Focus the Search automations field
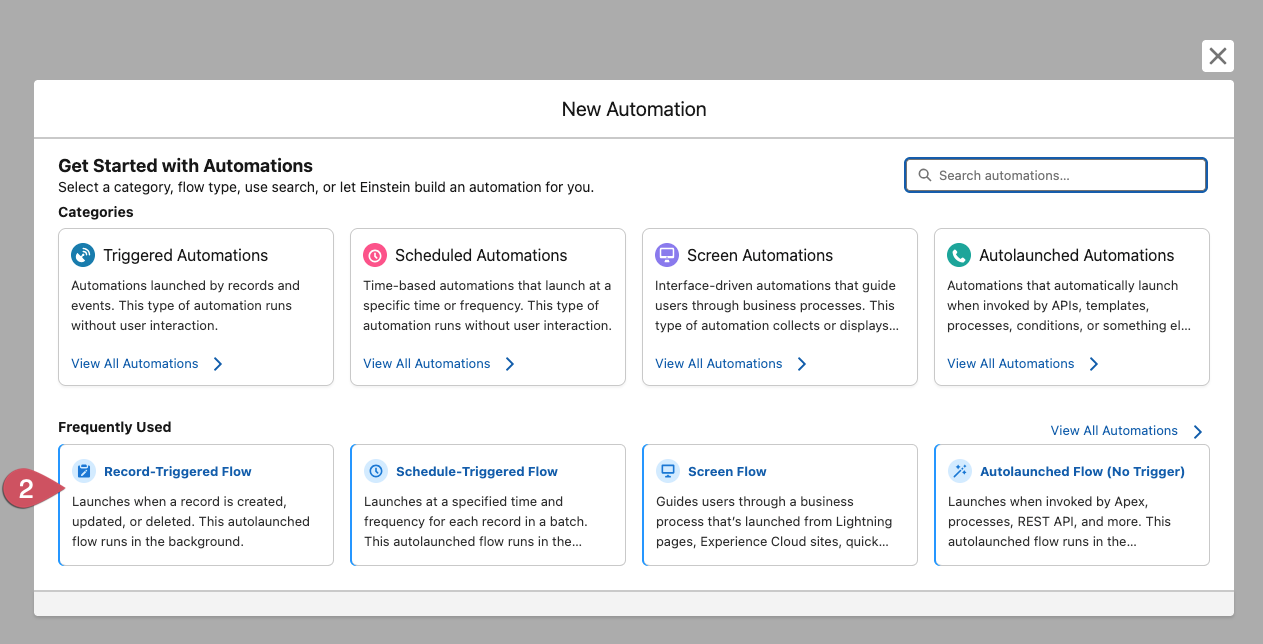The width and height of the screenshot is (1263, 644). [1056, 175]
